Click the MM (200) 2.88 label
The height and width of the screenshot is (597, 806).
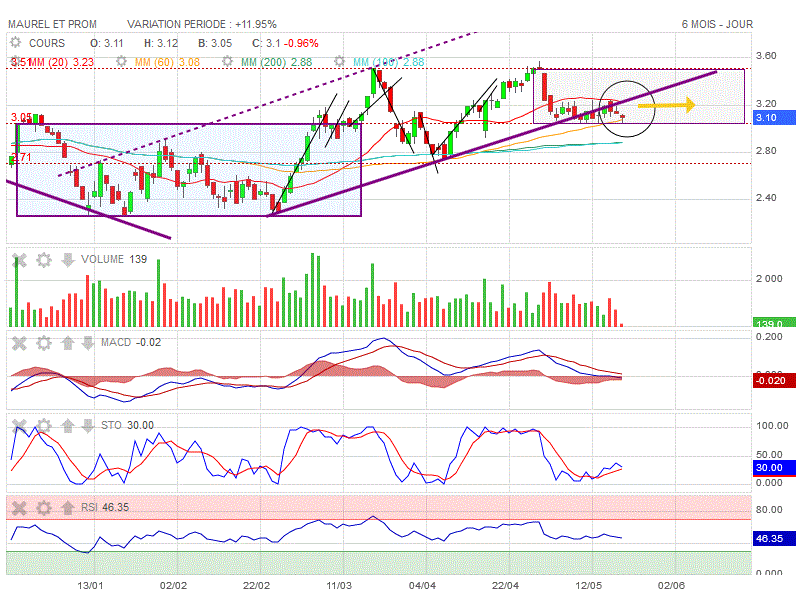[277, 62]
